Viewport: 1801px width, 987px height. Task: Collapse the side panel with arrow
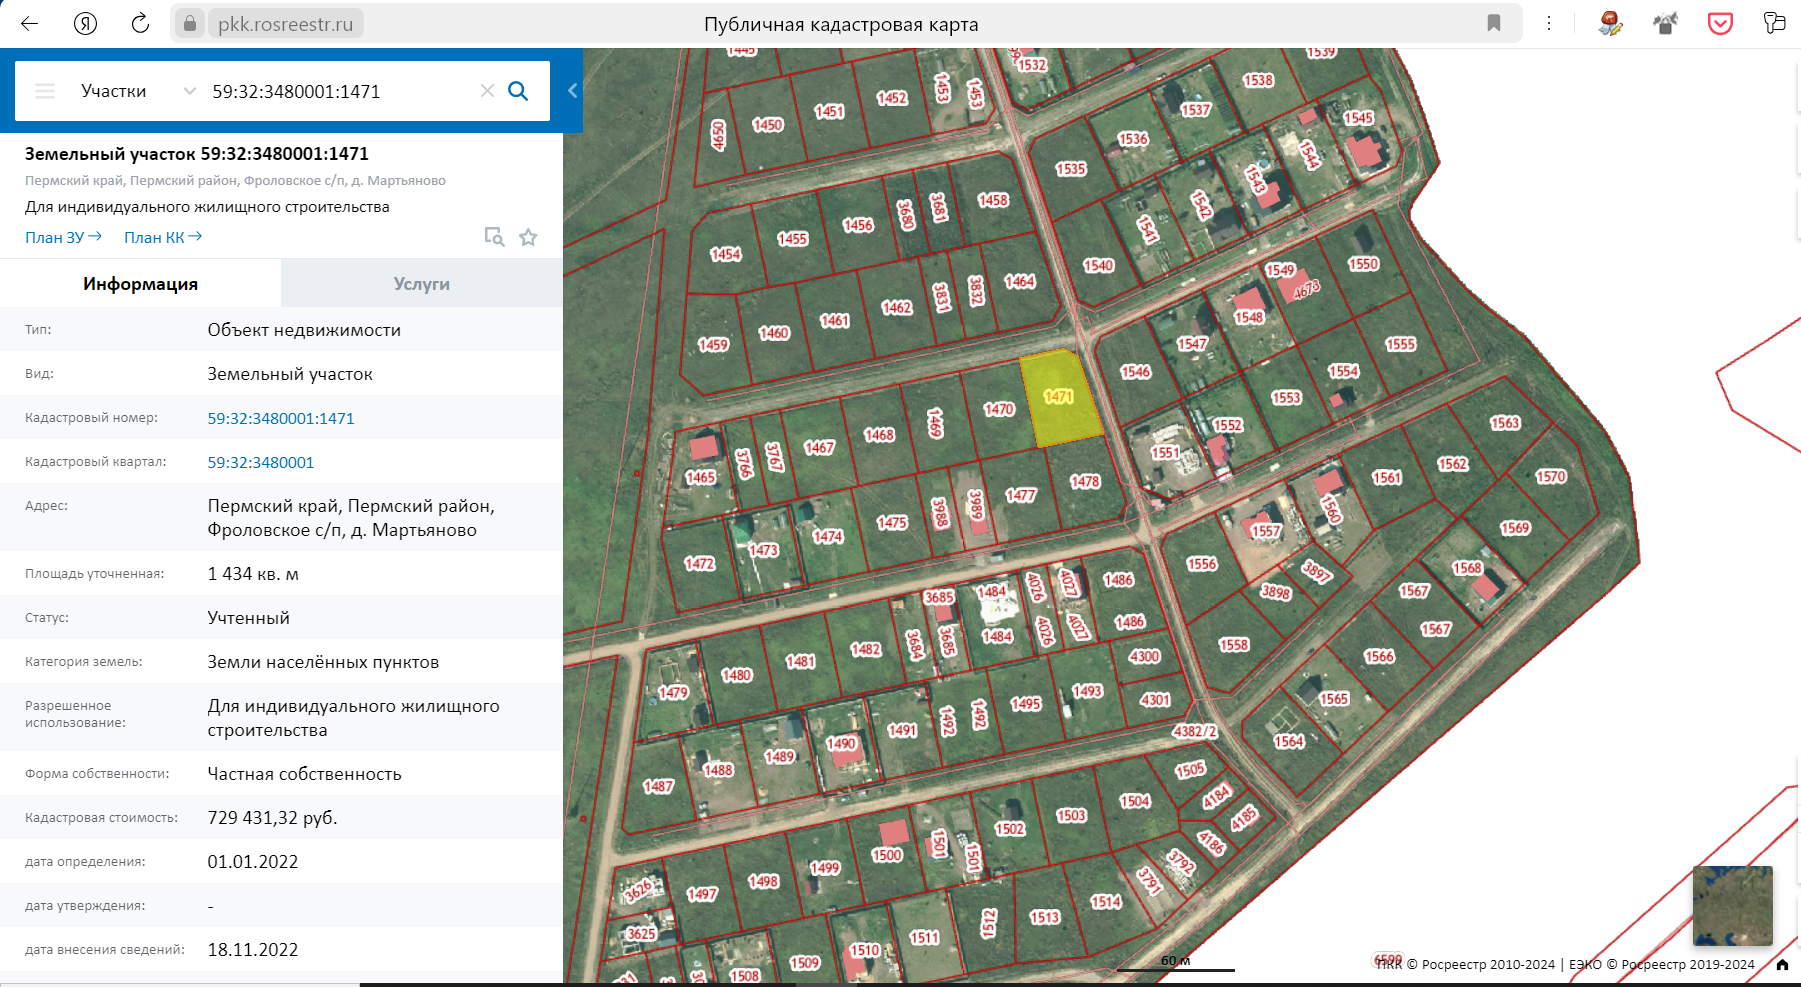572,91
